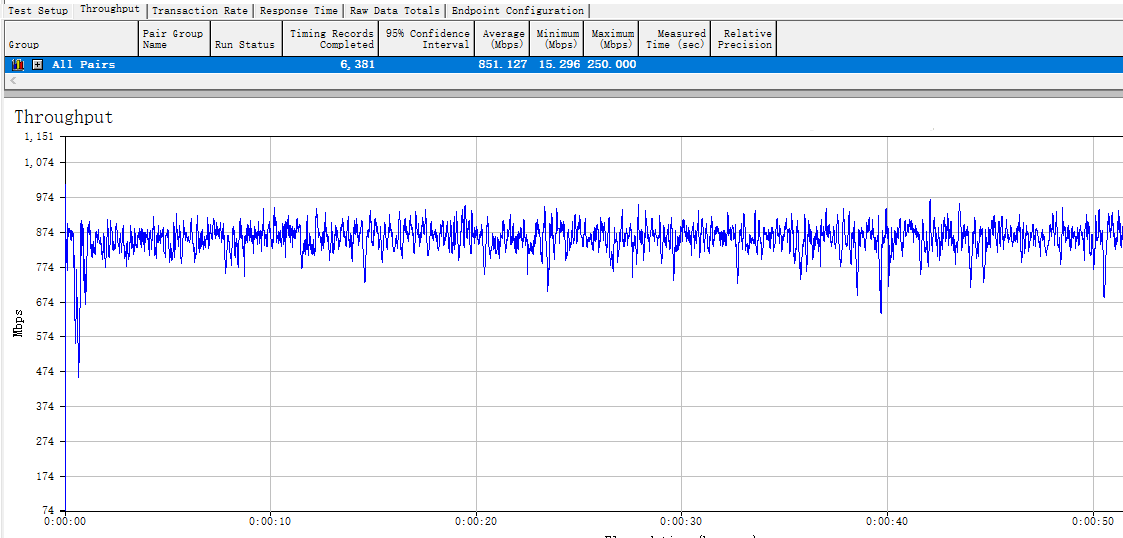Image resolution: width=1123 pixels, height=538 pixels.
Task: Click the Throughput tab
Action: (110, 9)
